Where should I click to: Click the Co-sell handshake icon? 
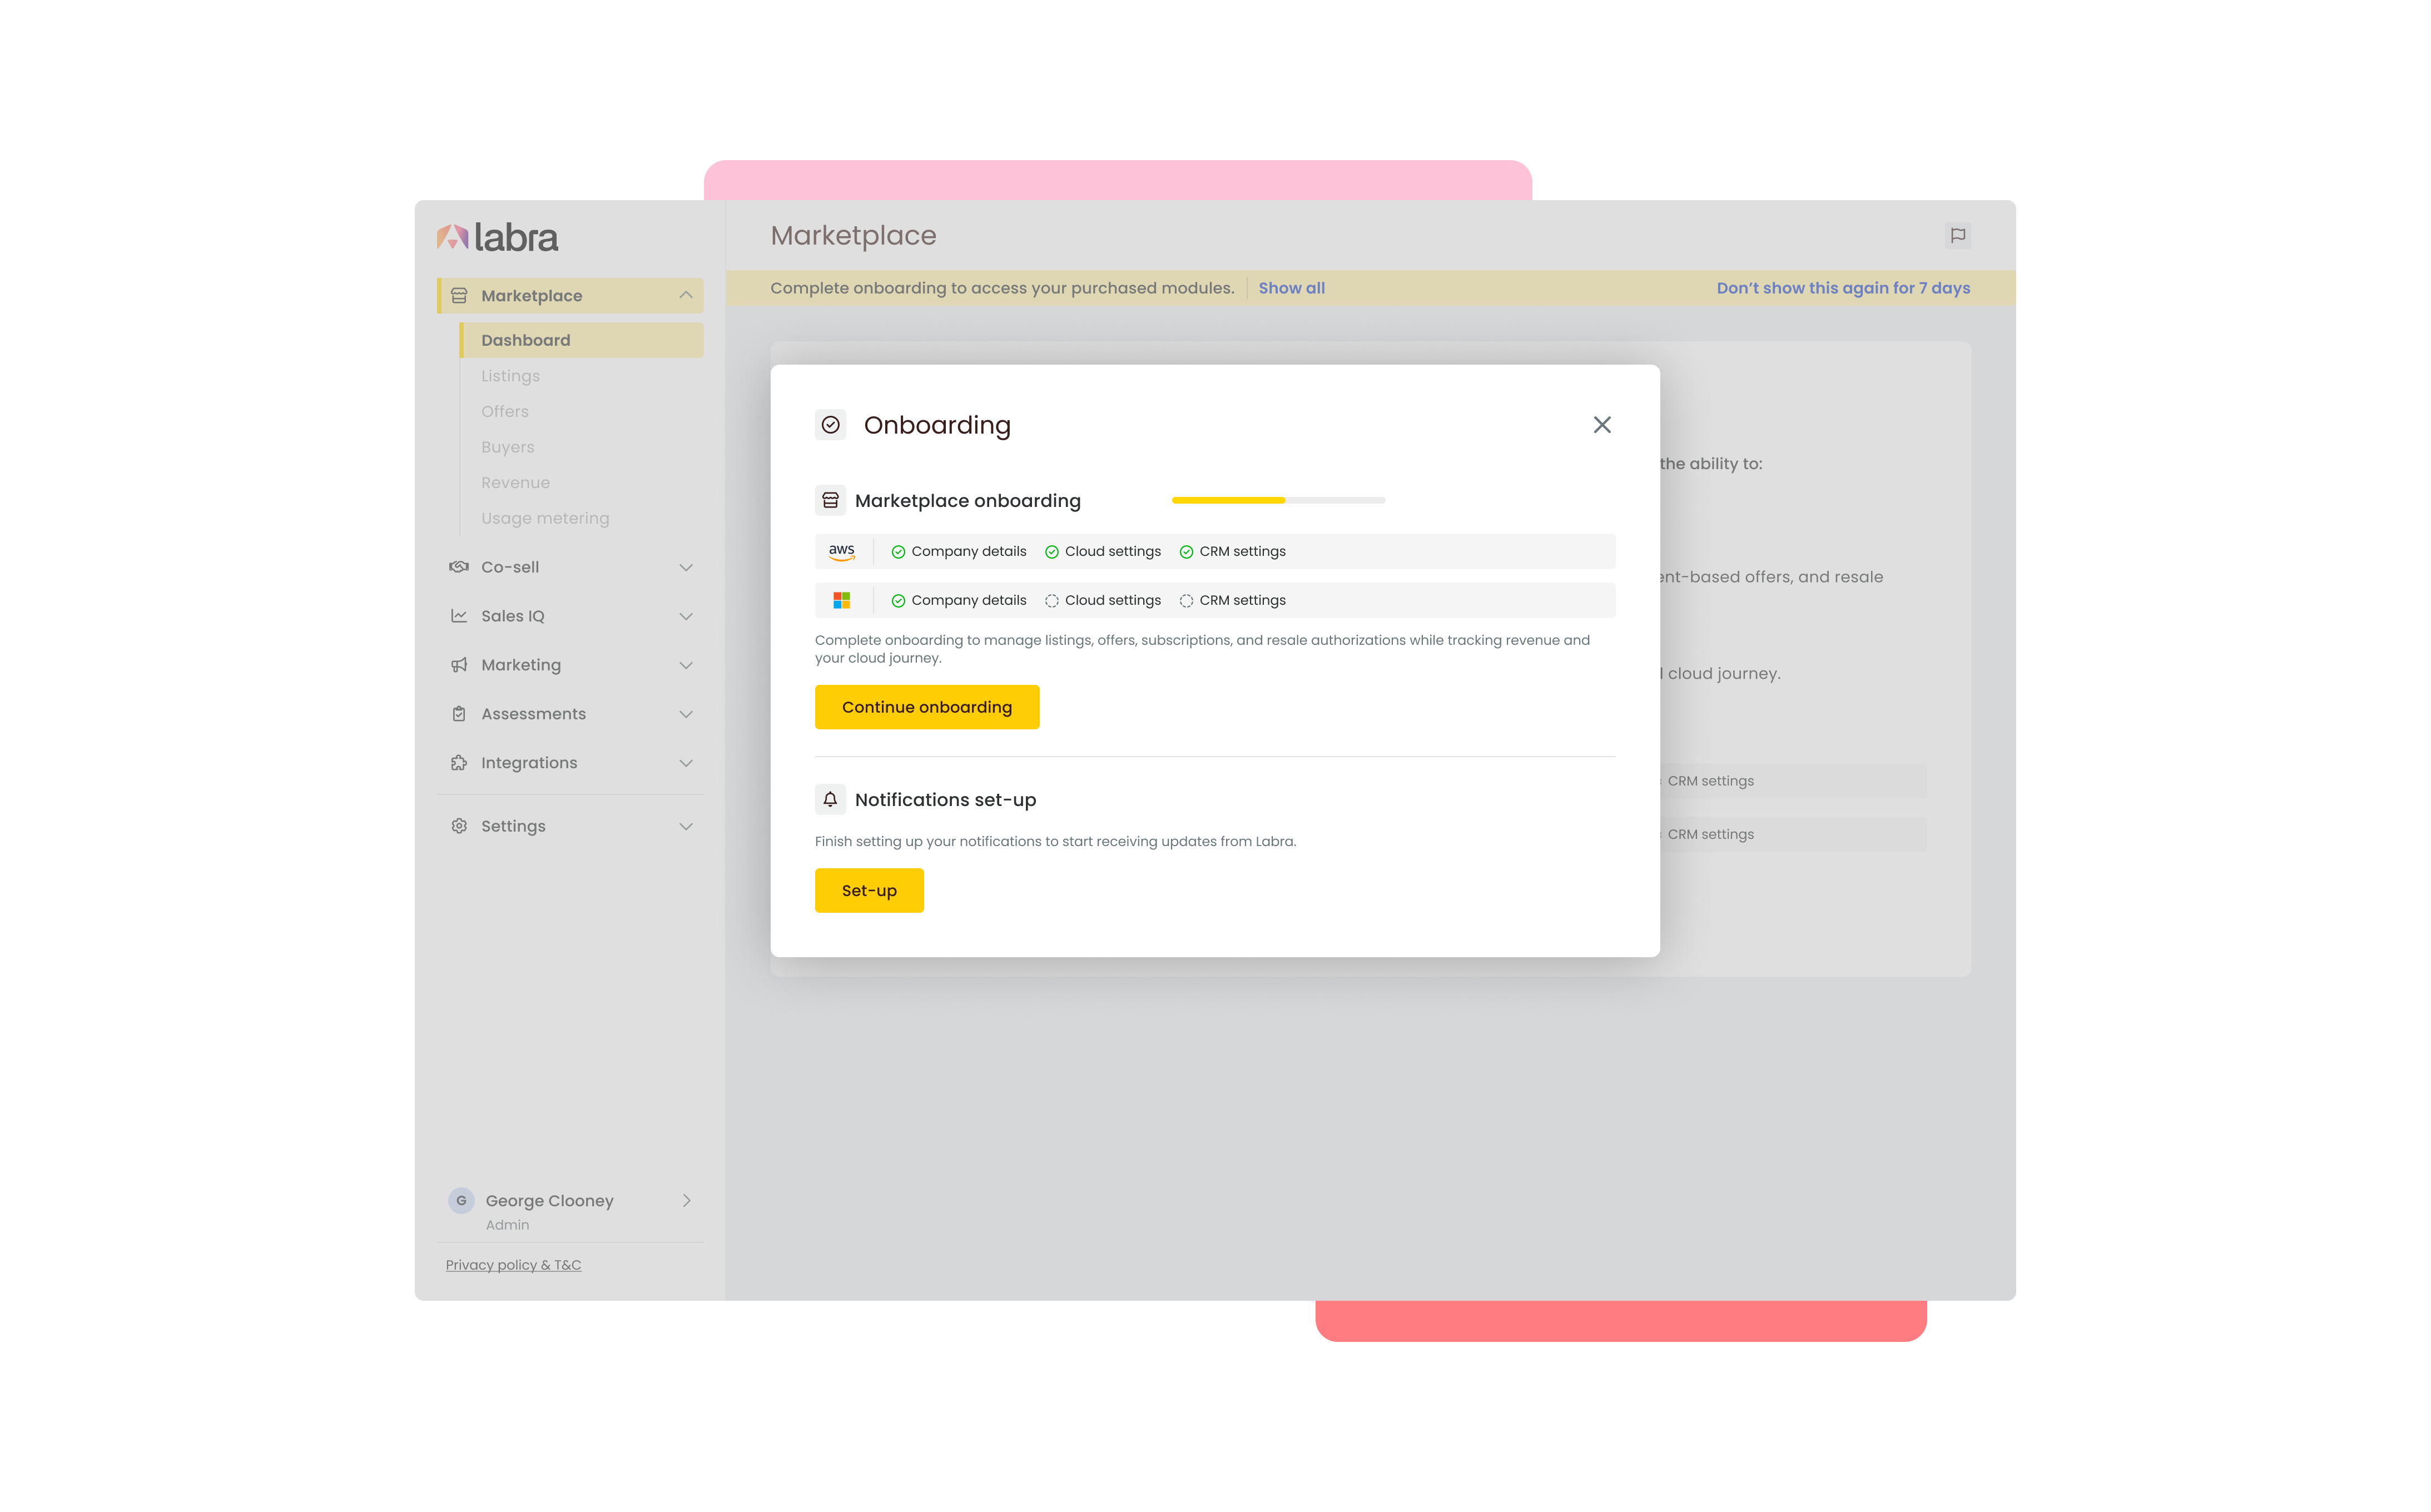459,567
